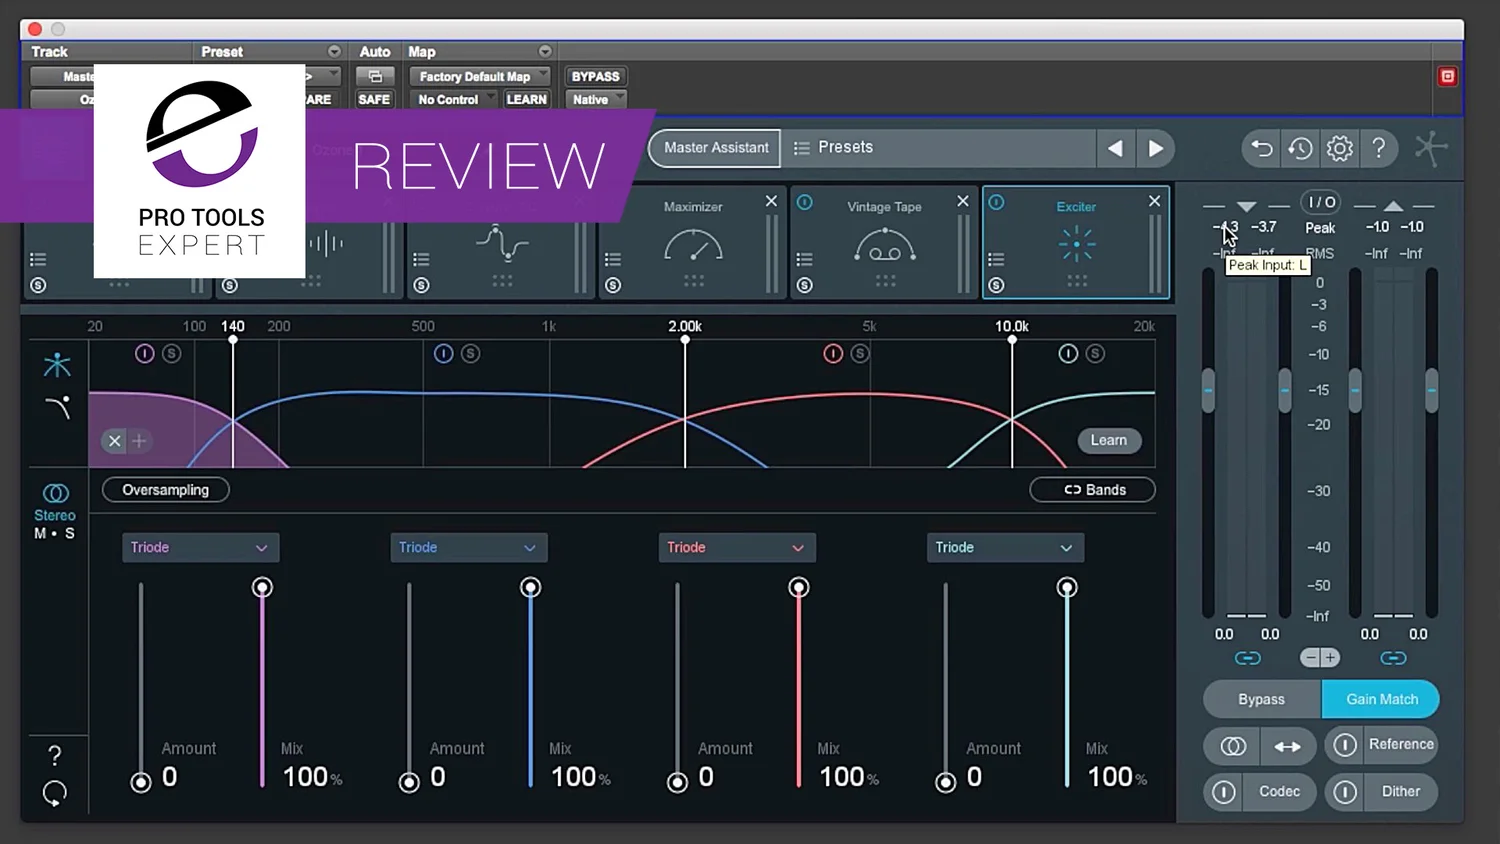Expand the Map header dropdown arrow
The height and width of the screenshot is (844, 1500).
(545, 51)
